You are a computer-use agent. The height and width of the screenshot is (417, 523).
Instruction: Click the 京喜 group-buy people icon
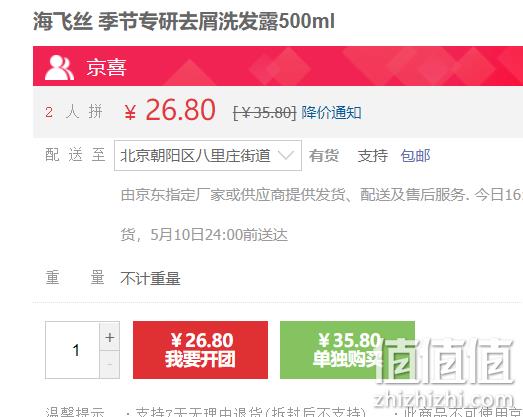click(59, 67)
